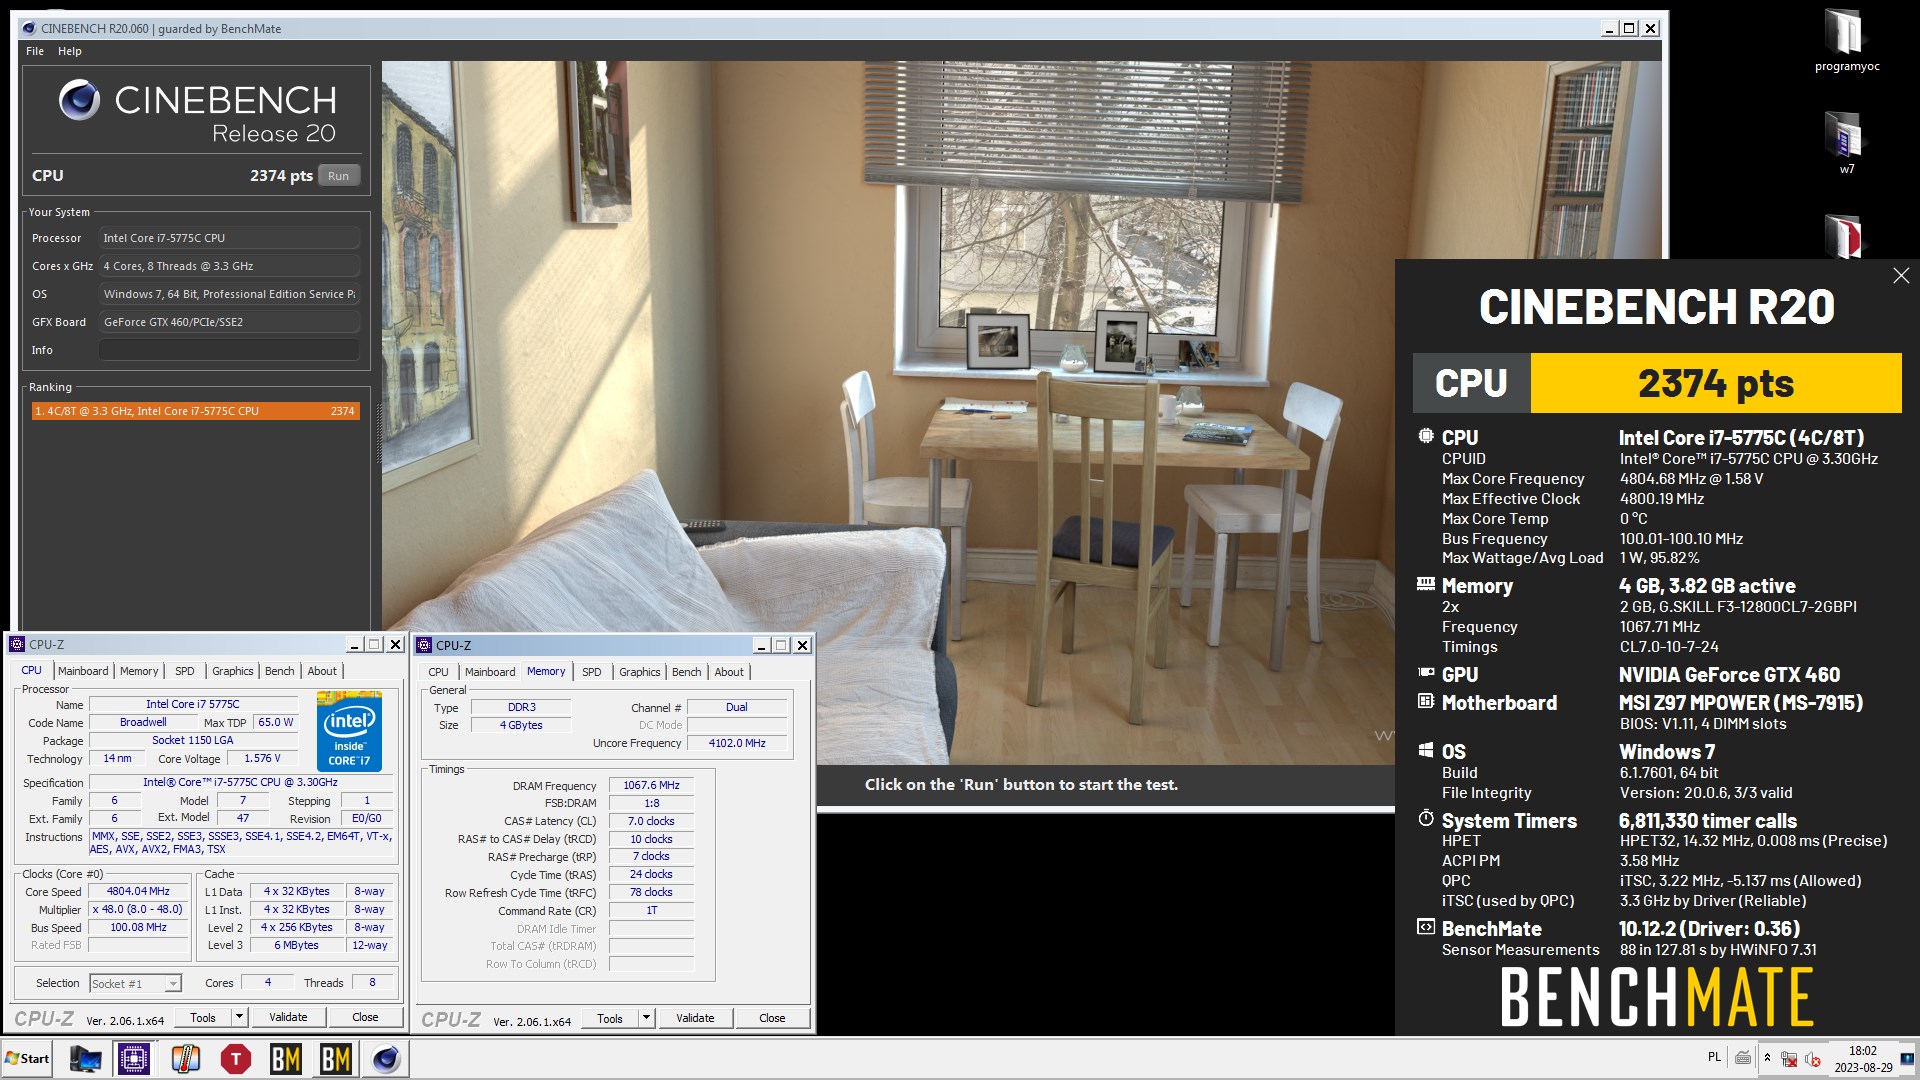Open the first BenchMate taskbar icon

point(286,1058)
